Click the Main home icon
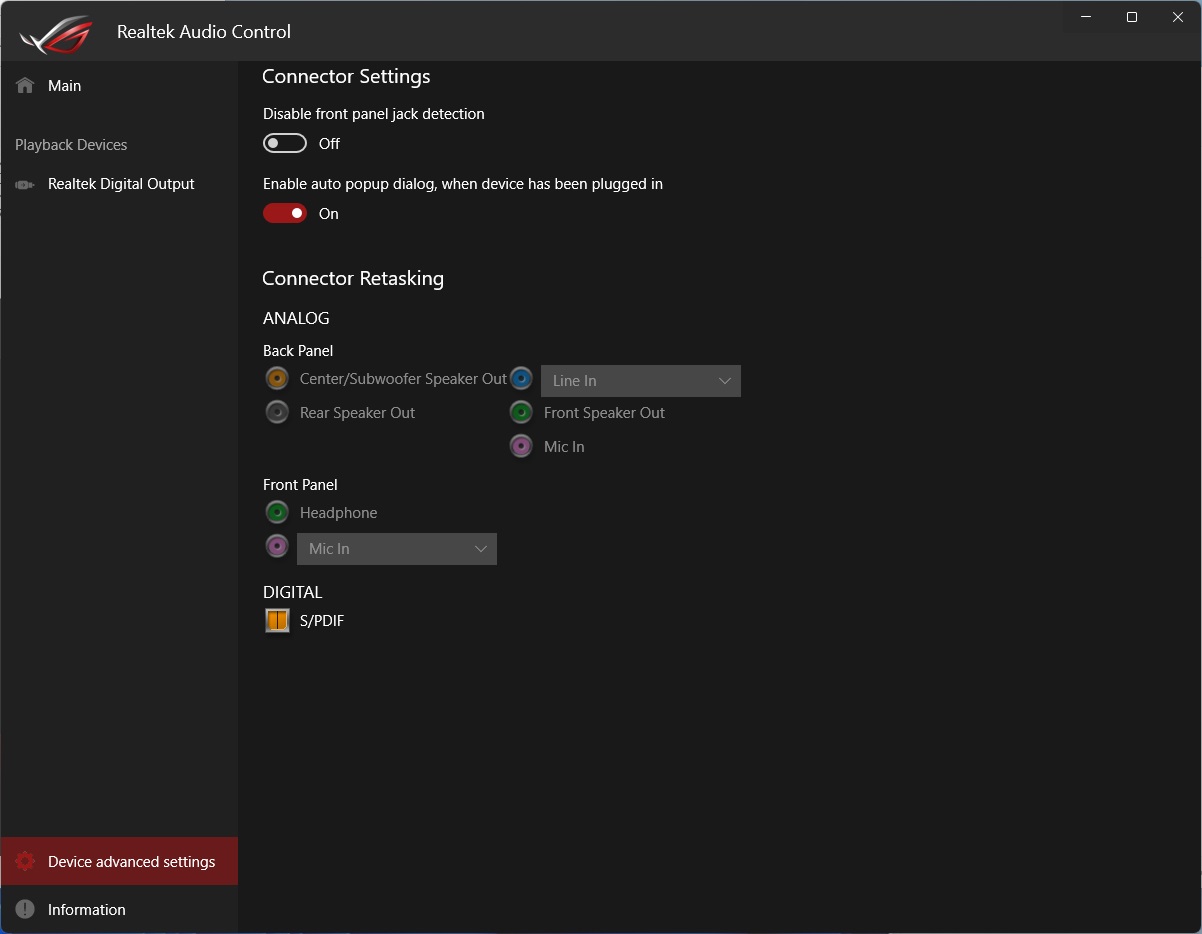The height and width of the screenshot is (934, 1202). point(25,86)
